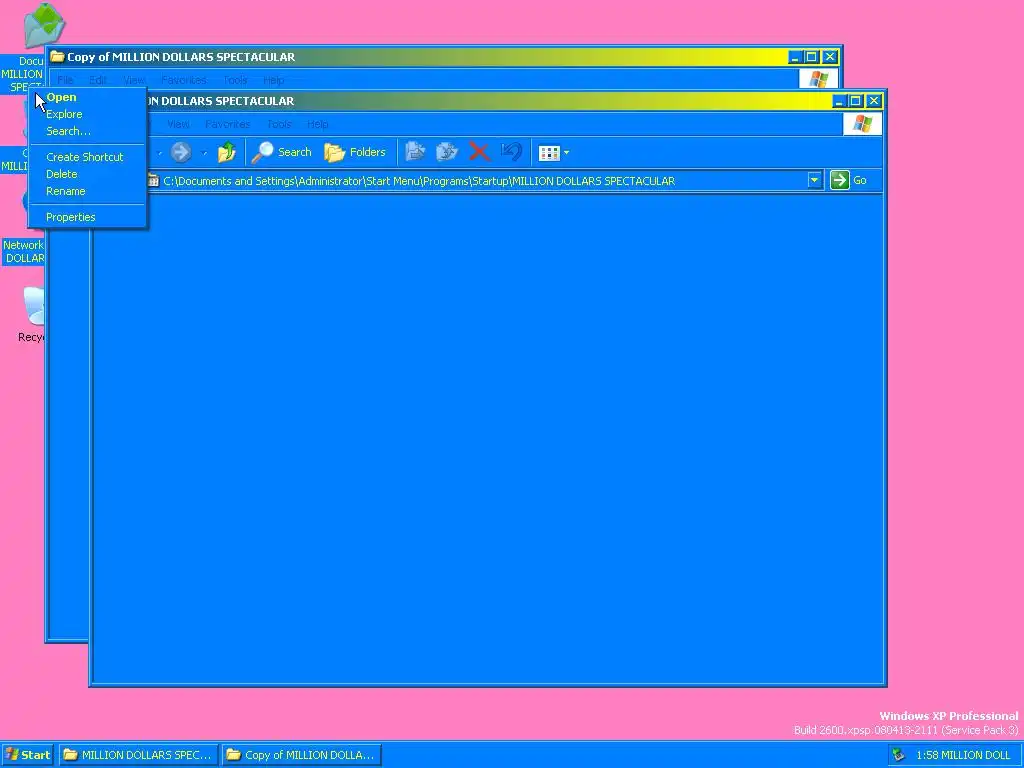Close the front MILLION DOLLARS SPECTACULAR window
The image size is (1024, 768).
tap(873, 101)
